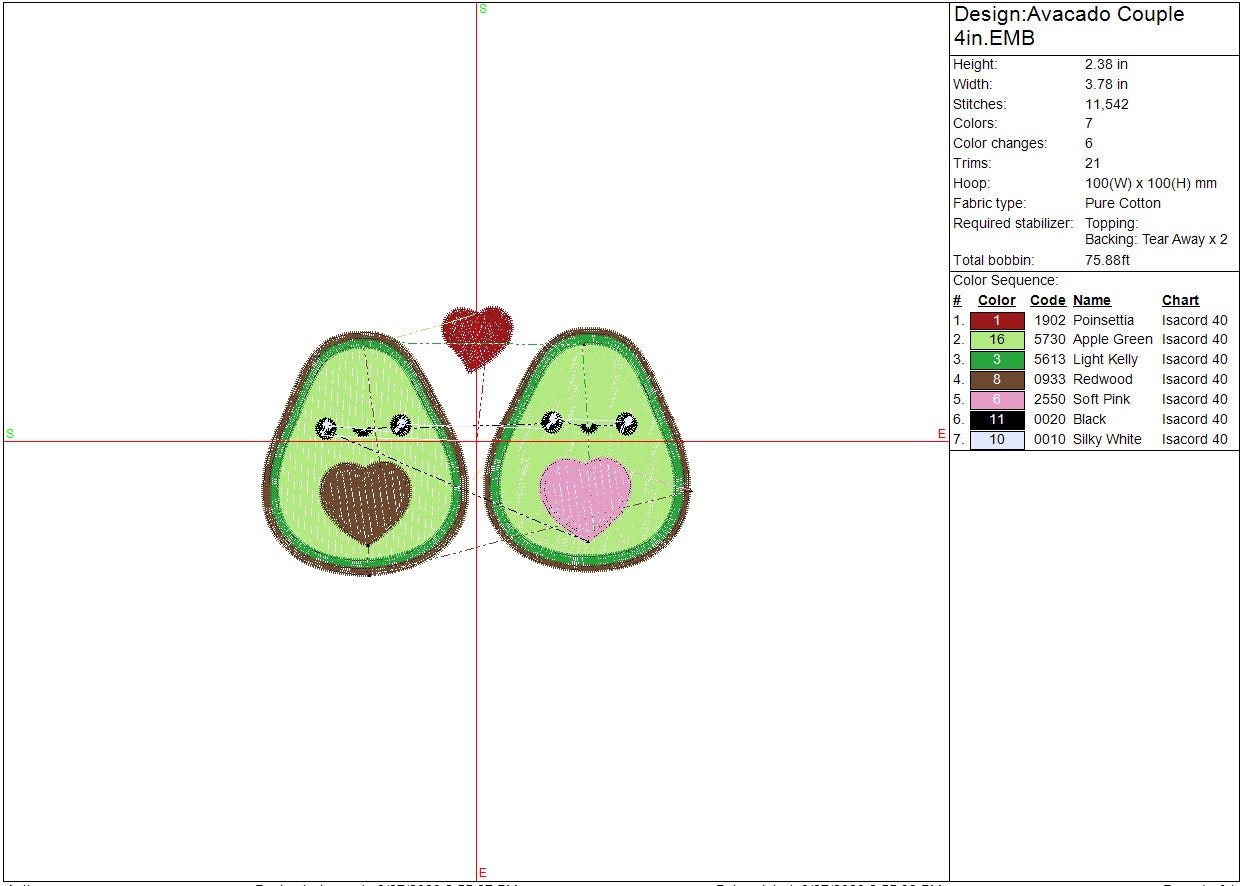Pick the Light Kelly green swatch
1243x886 pixels.
[x=997, y=360]
